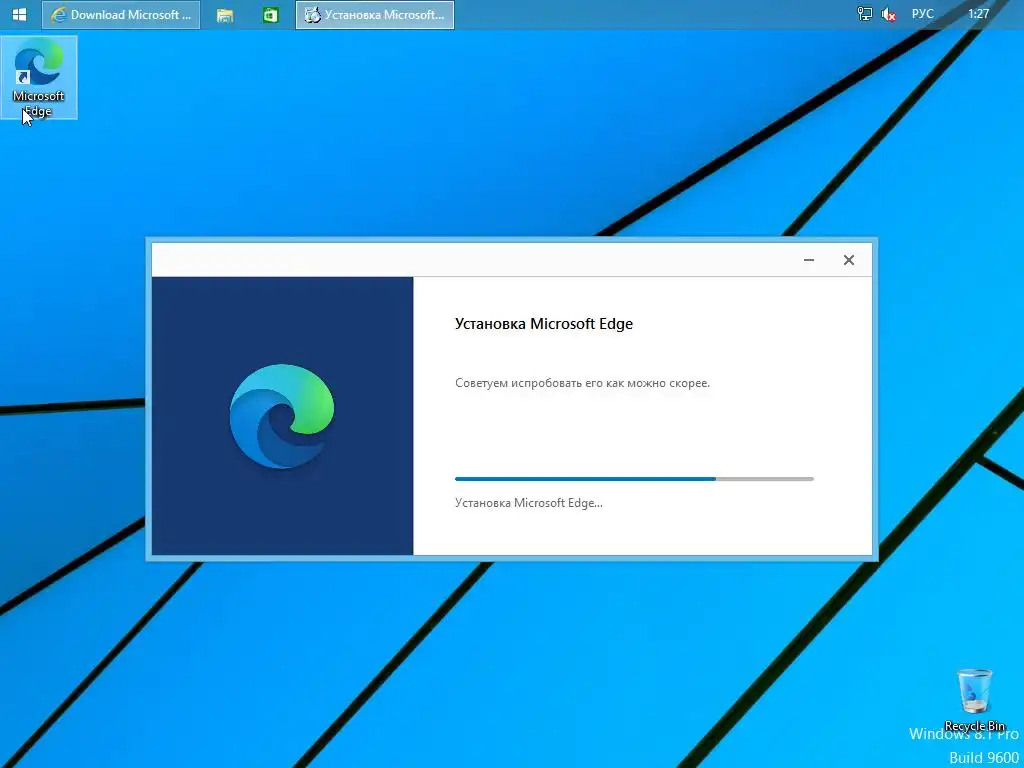Image resolution: width=1024 pixels, height=768 pixels.
Task: Change input language РУС indicator
Action: 923,14
